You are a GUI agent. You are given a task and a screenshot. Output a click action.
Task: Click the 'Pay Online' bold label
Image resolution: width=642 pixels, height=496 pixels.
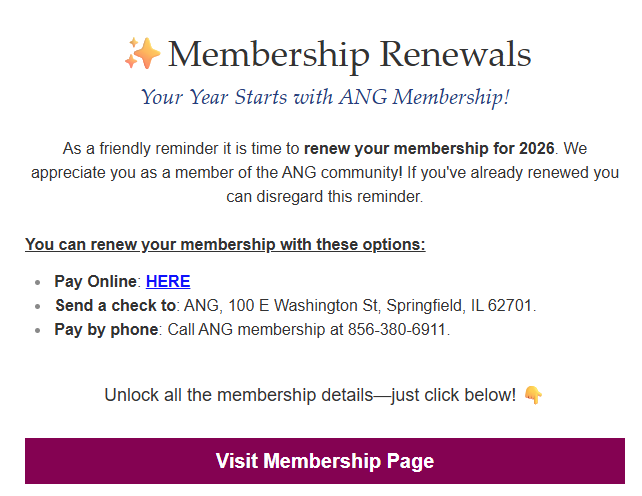pyautogui.click(x=96, y=281)
